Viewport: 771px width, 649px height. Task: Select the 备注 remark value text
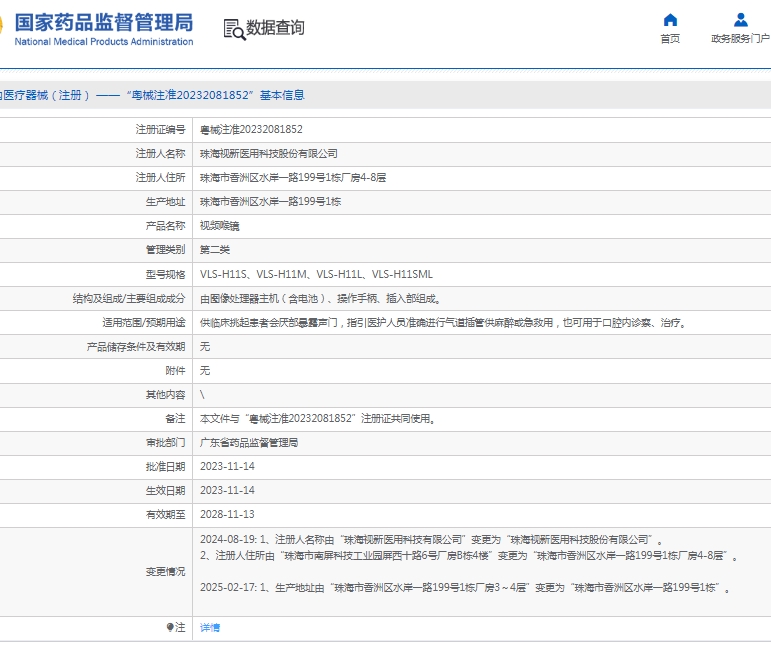coord(317,419)
